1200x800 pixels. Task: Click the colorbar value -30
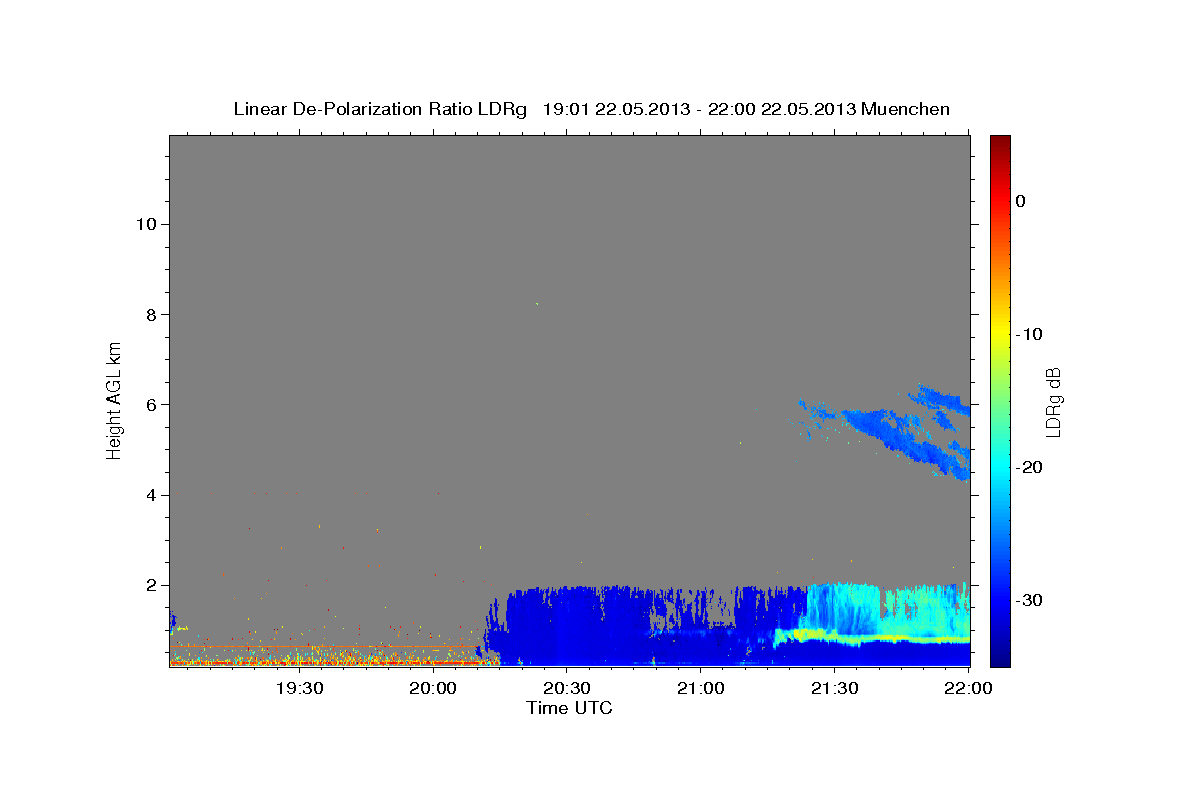(1030, 600)
